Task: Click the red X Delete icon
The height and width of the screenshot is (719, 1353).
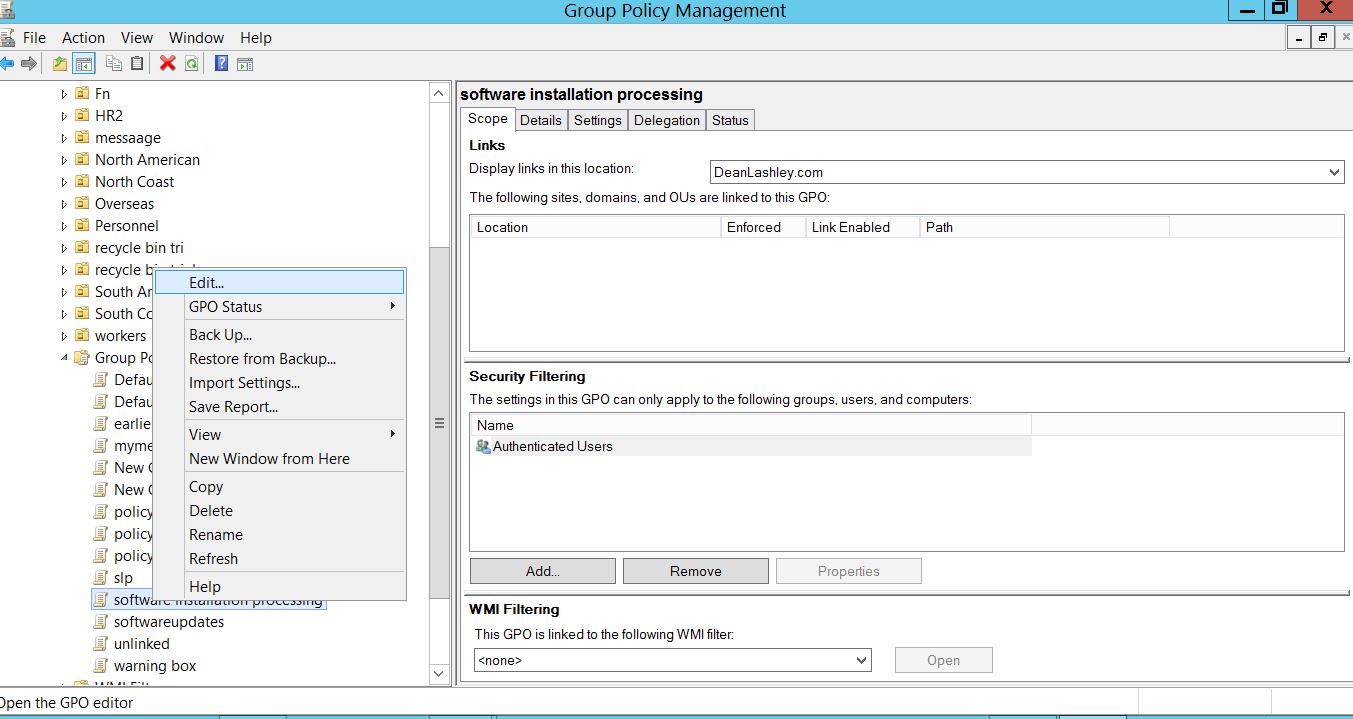Action: (167, 64)
